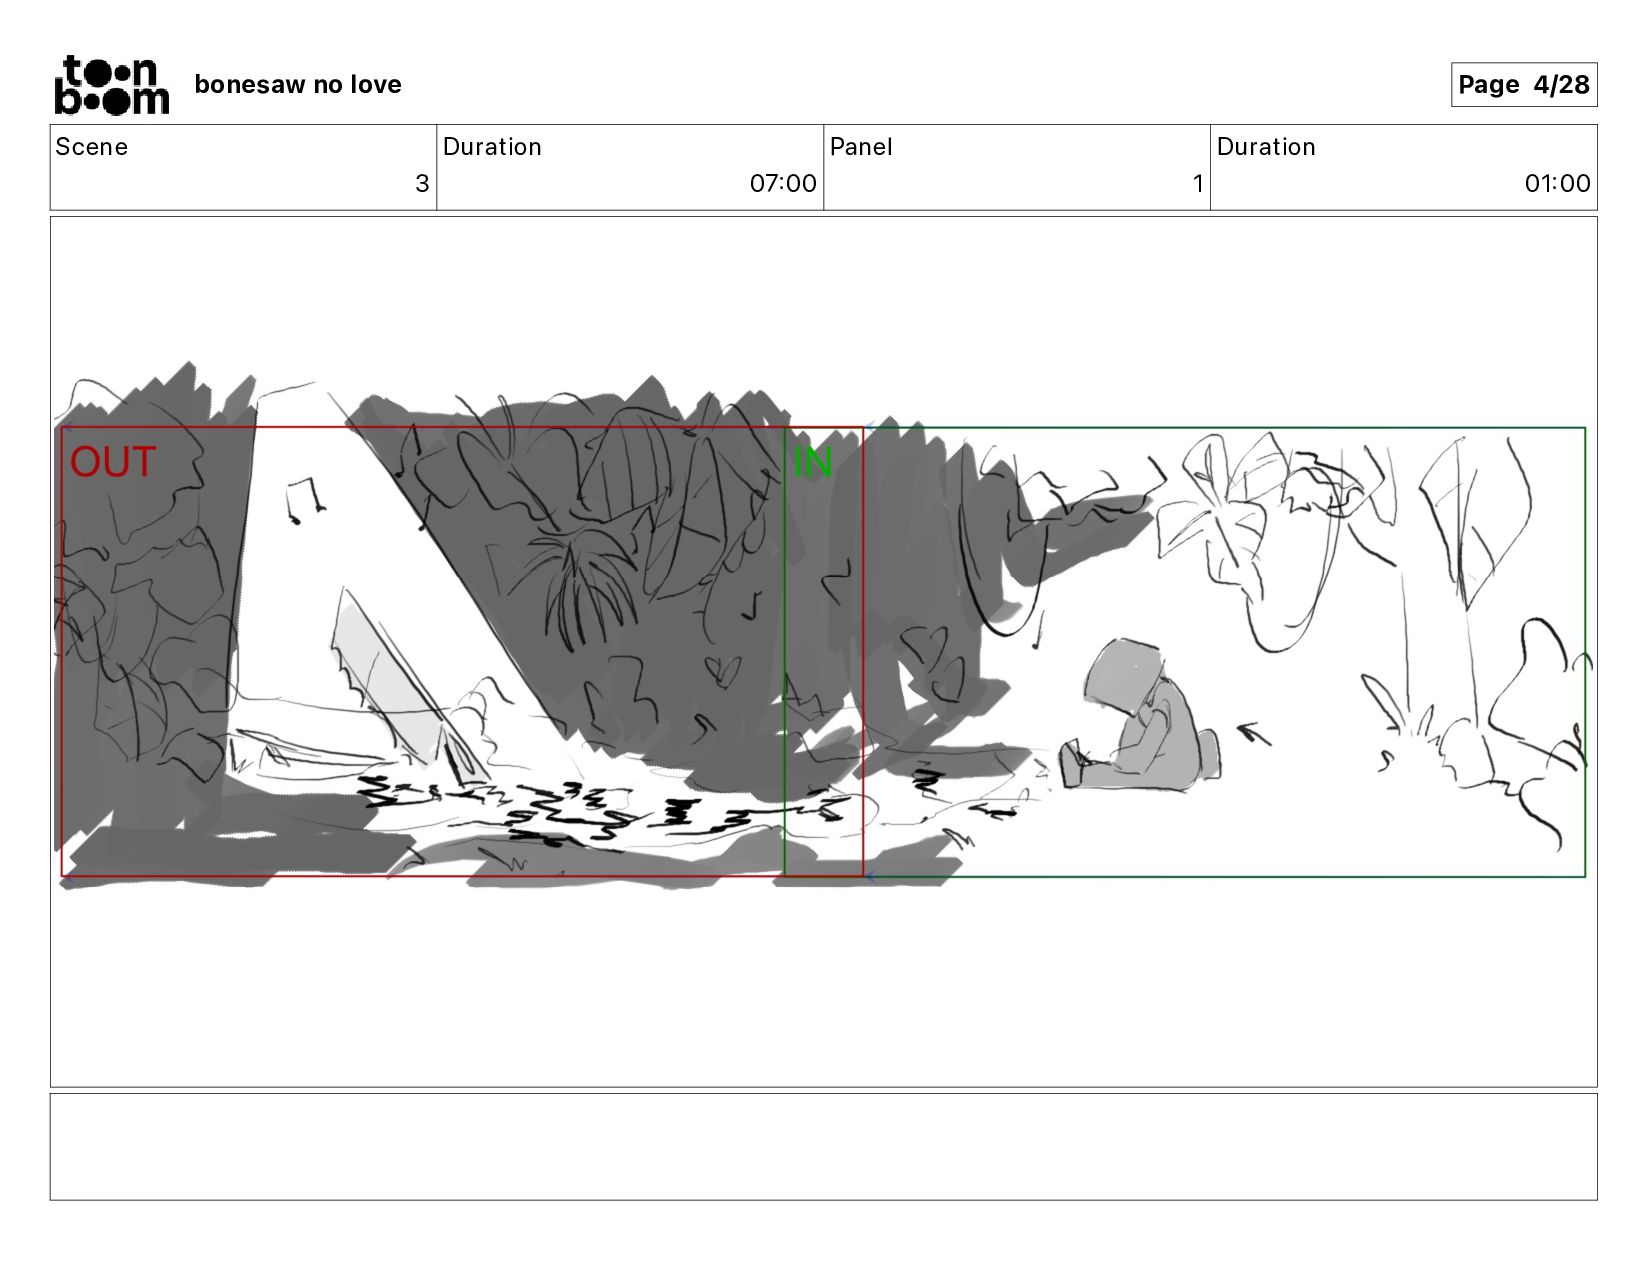Screen dimensions: 1650x1275
Task: Click the 'Duration' label beside Panel
Action: [1266, 147]
